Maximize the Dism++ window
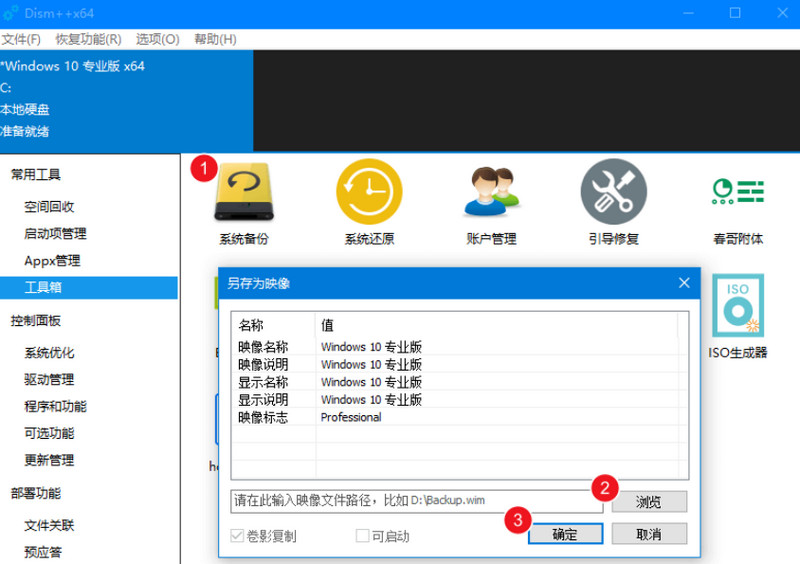Image resolution: width=800 pixels, height=564 pixels. coord(735,13)
